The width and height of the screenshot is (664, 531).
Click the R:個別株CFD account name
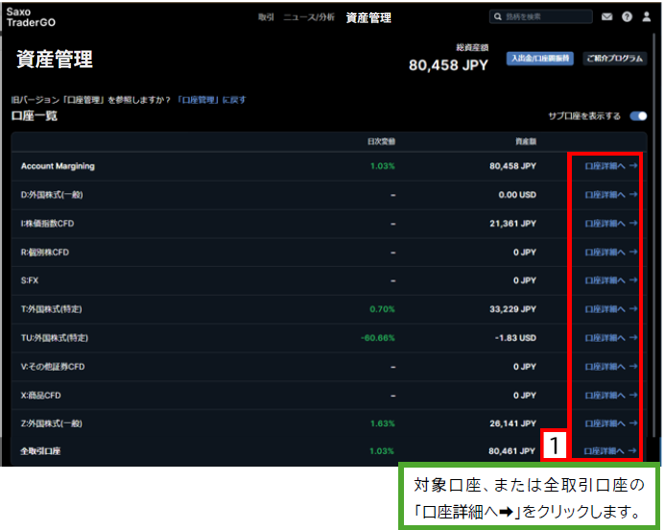click(x=44, y=252)
